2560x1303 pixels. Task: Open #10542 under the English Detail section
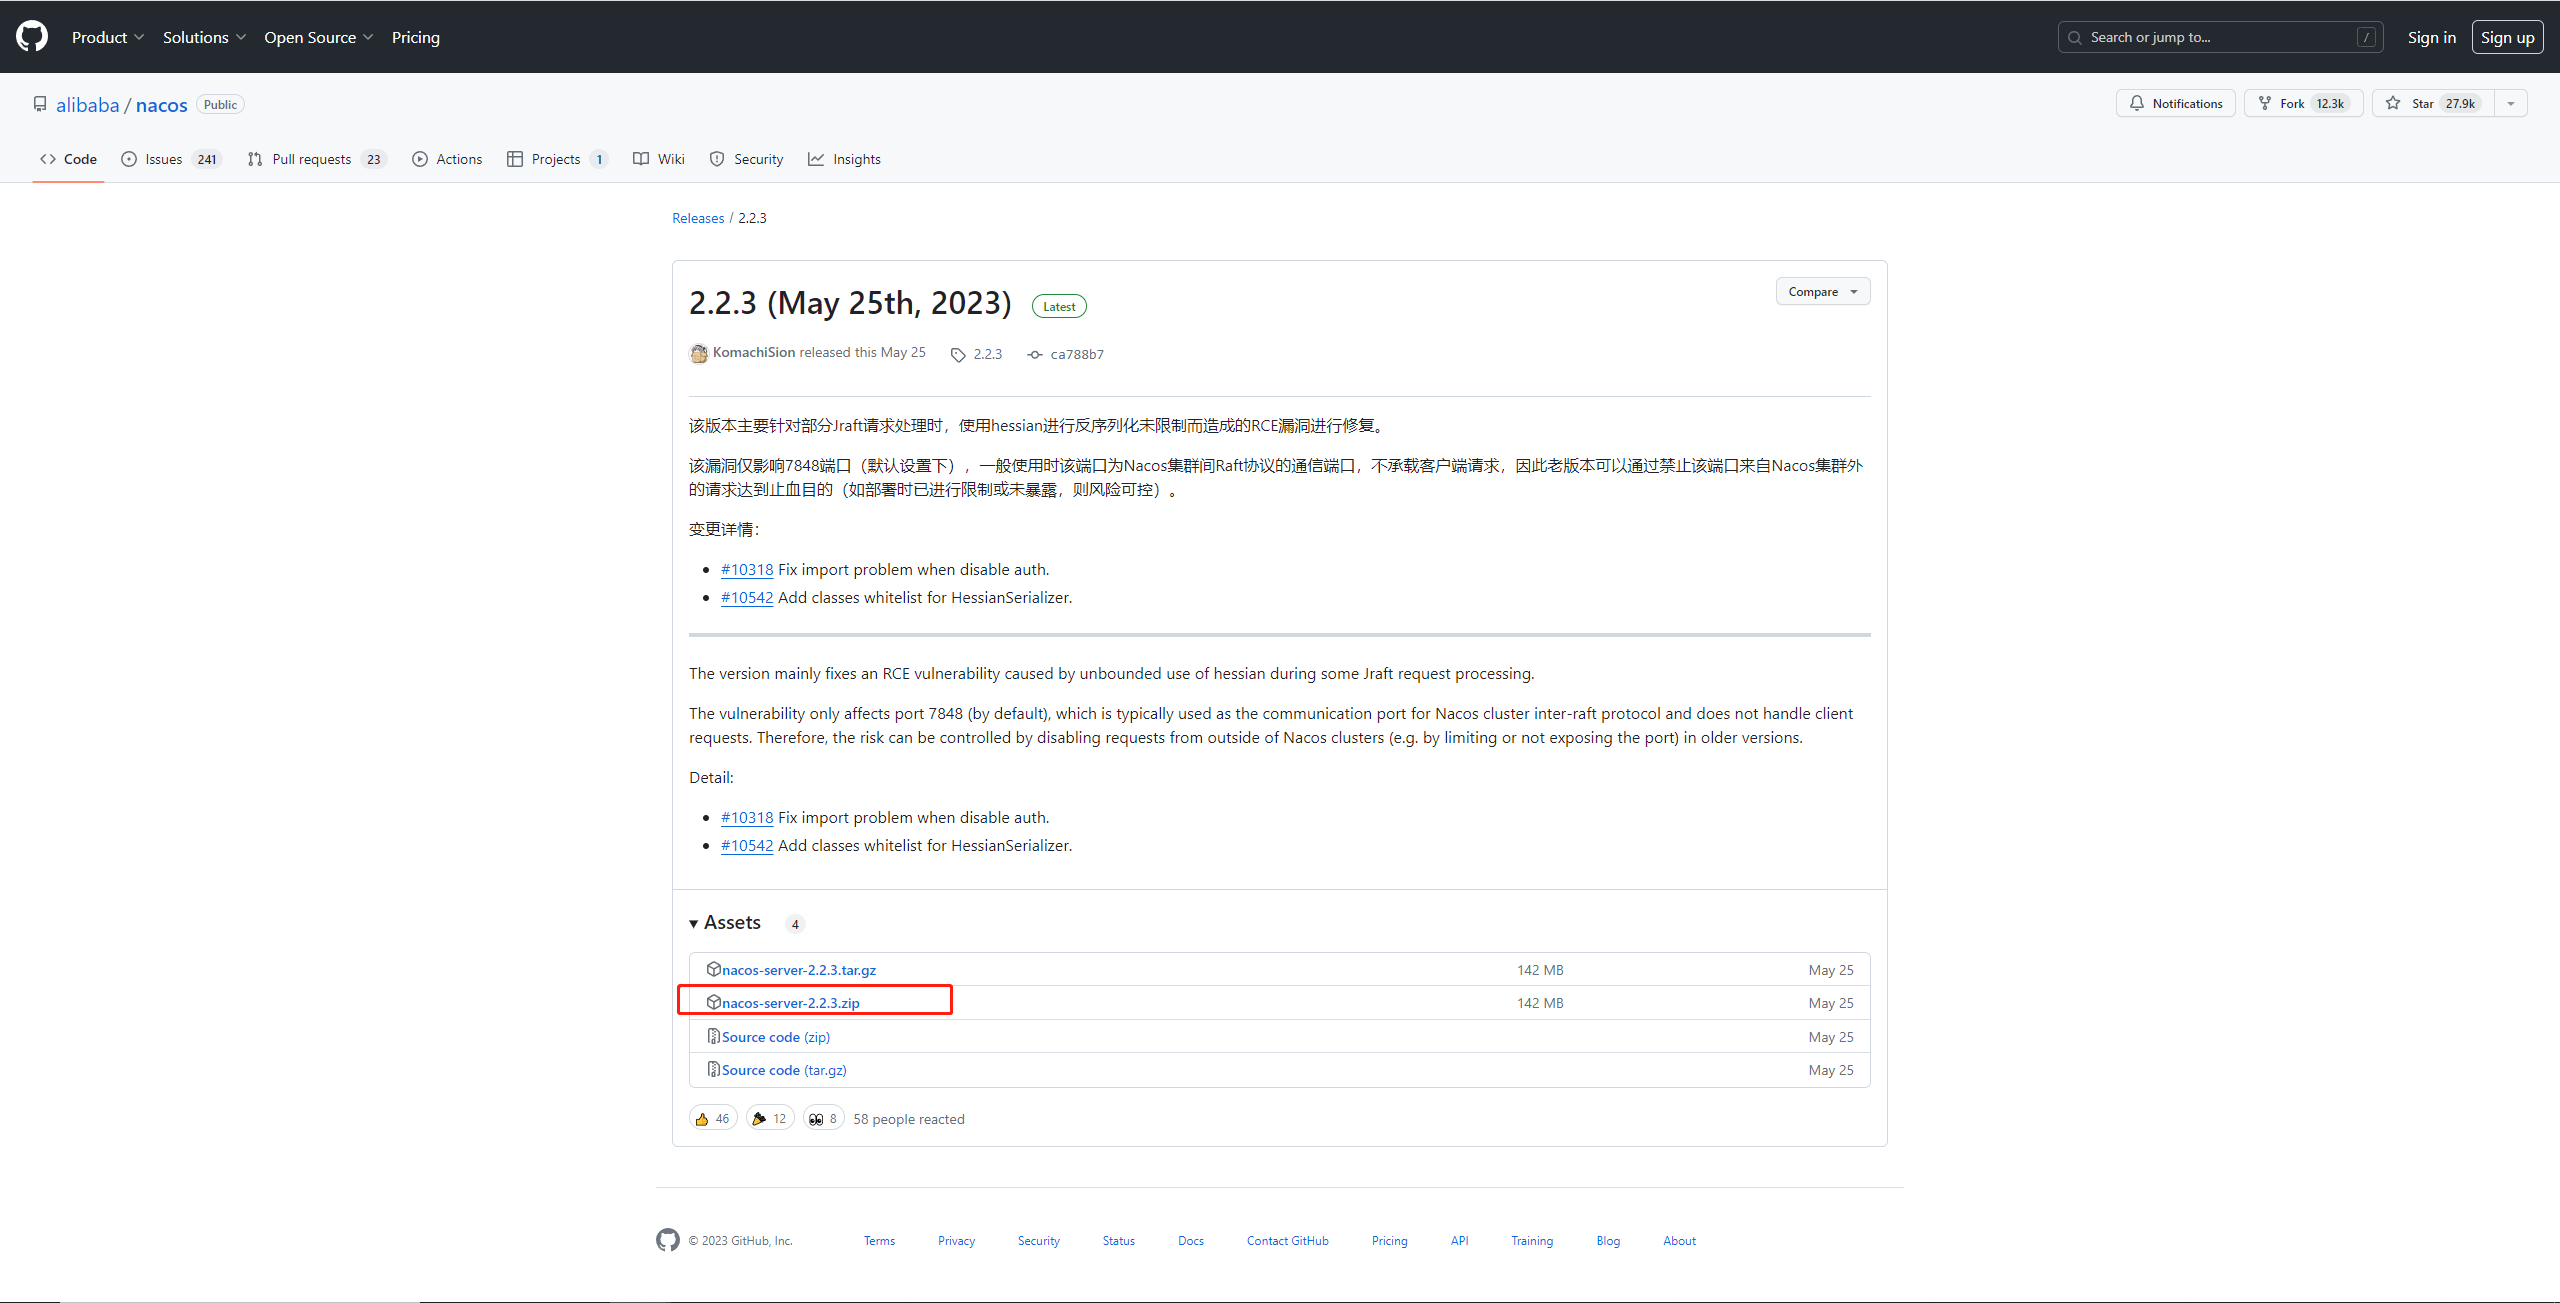tap(747, 845)
